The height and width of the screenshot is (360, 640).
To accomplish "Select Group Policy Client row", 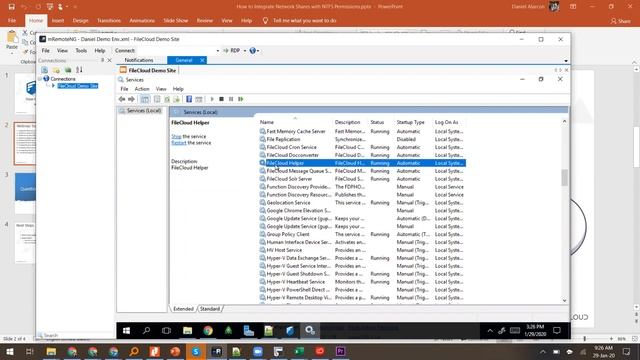I will pyautogui.click(x=362, y=234).
